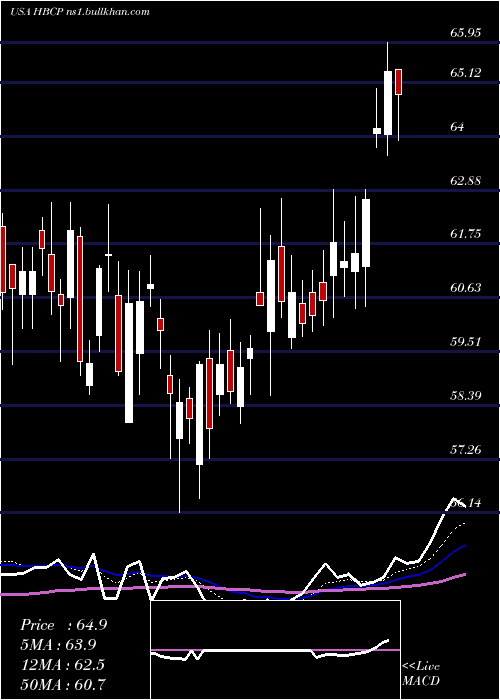Click the 'USA HBCP ns1.bullkhan.com' title text

point(80,12)
